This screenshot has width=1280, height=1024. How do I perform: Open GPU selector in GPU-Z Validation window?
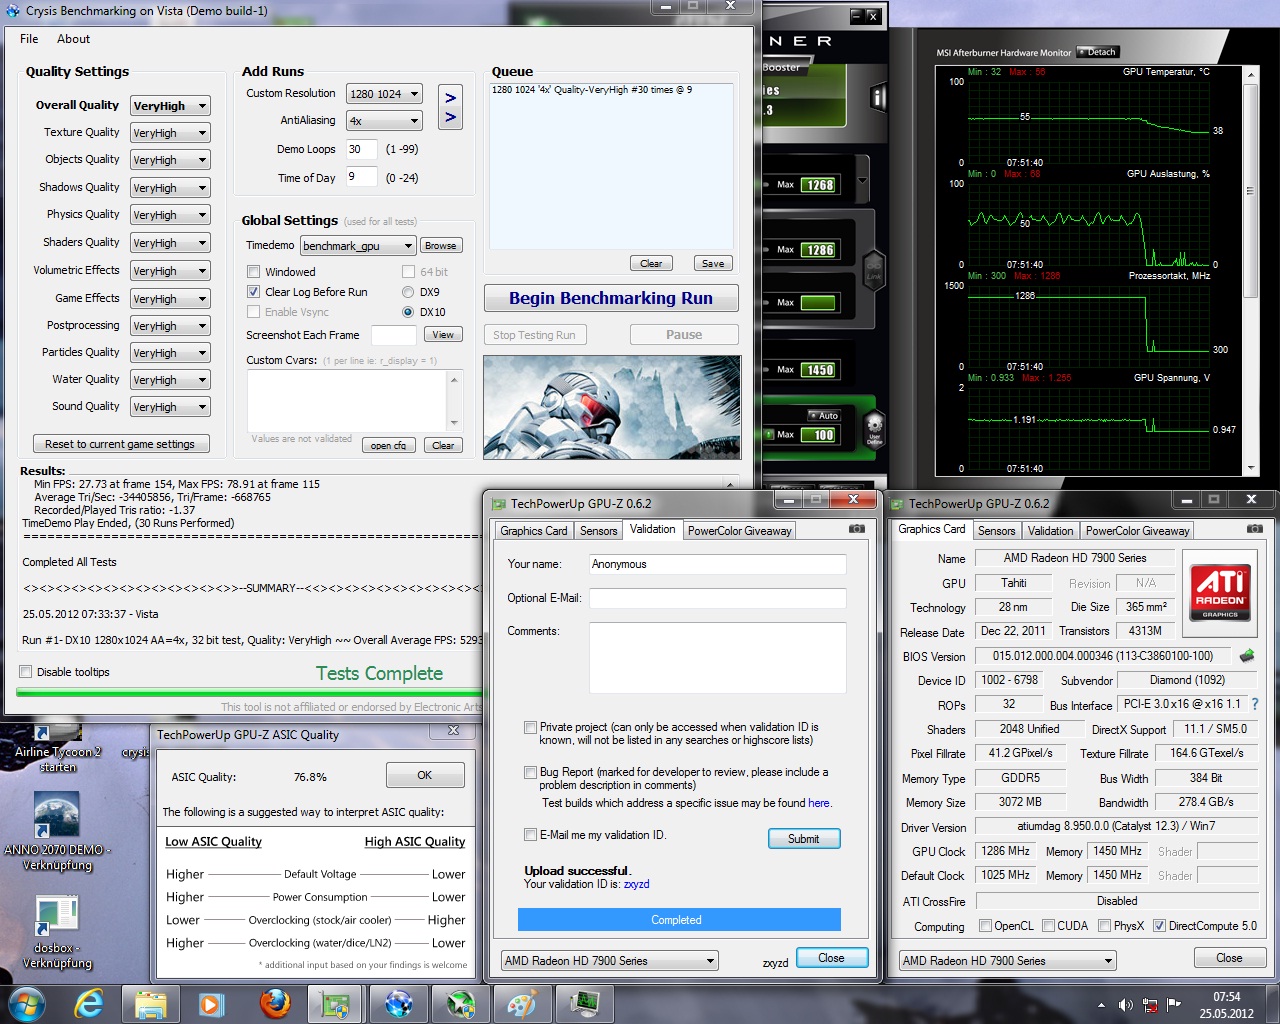coord(610,961)
